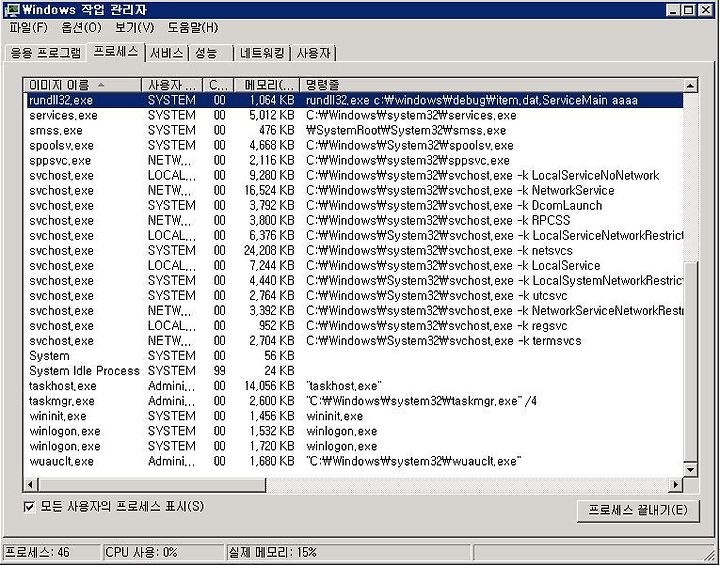Open the 파일(F) menu

click(x=28, y=28)
